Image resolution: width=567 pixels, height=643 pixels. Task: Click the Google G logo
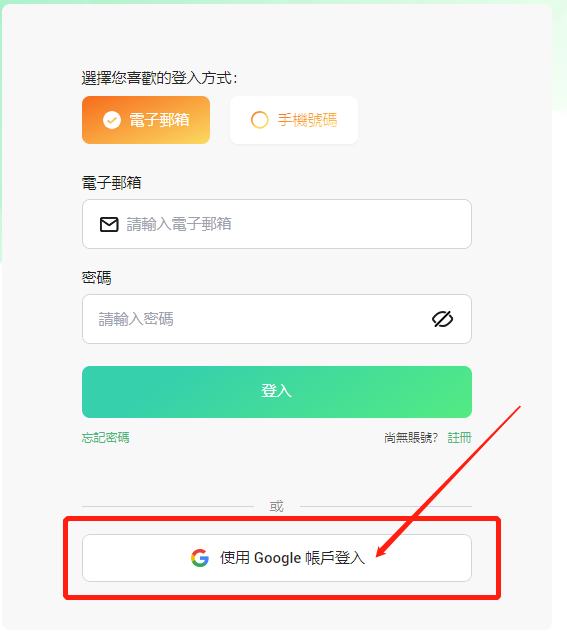pyautogui.click(x=200, y=558)
